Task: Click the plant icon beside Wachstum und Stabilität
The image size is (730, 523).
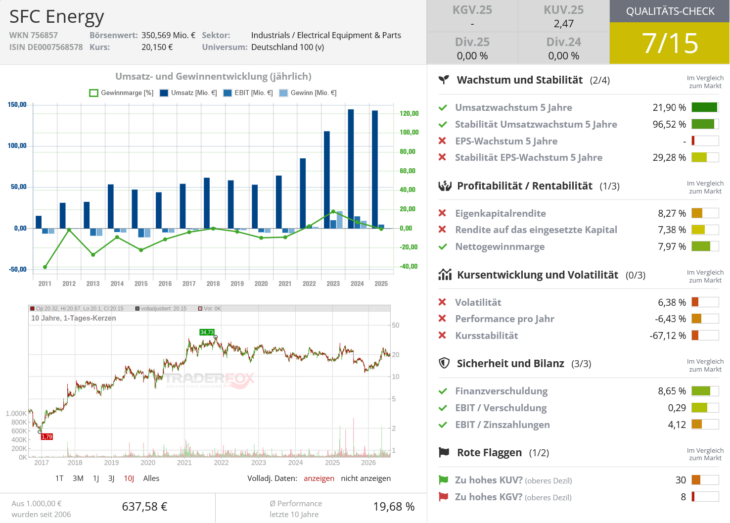Action: click(x=444, y=80)
